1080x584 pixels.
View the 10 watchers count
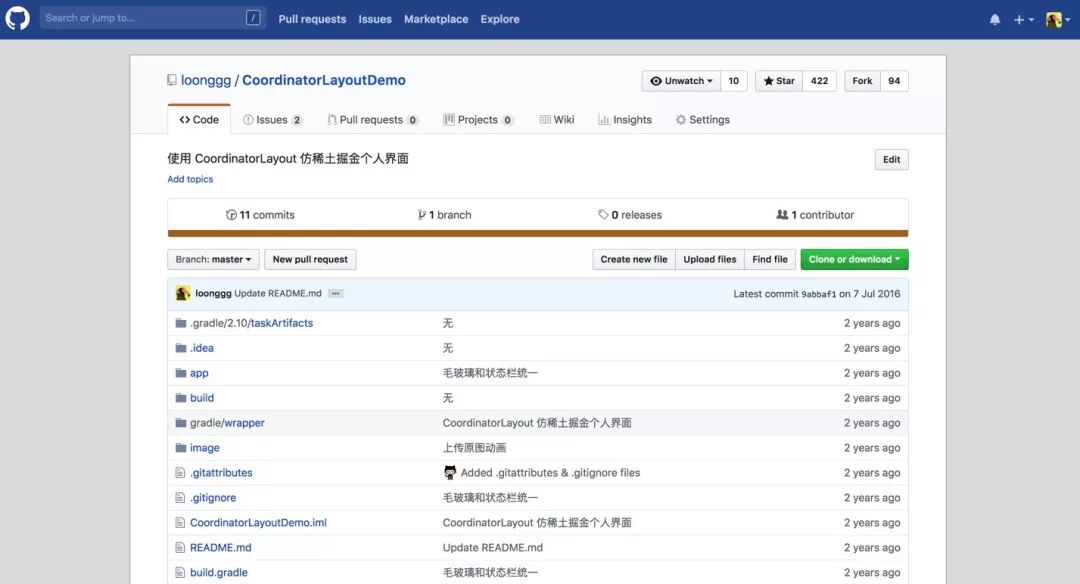pyautogui.click(x=734, y=81)
